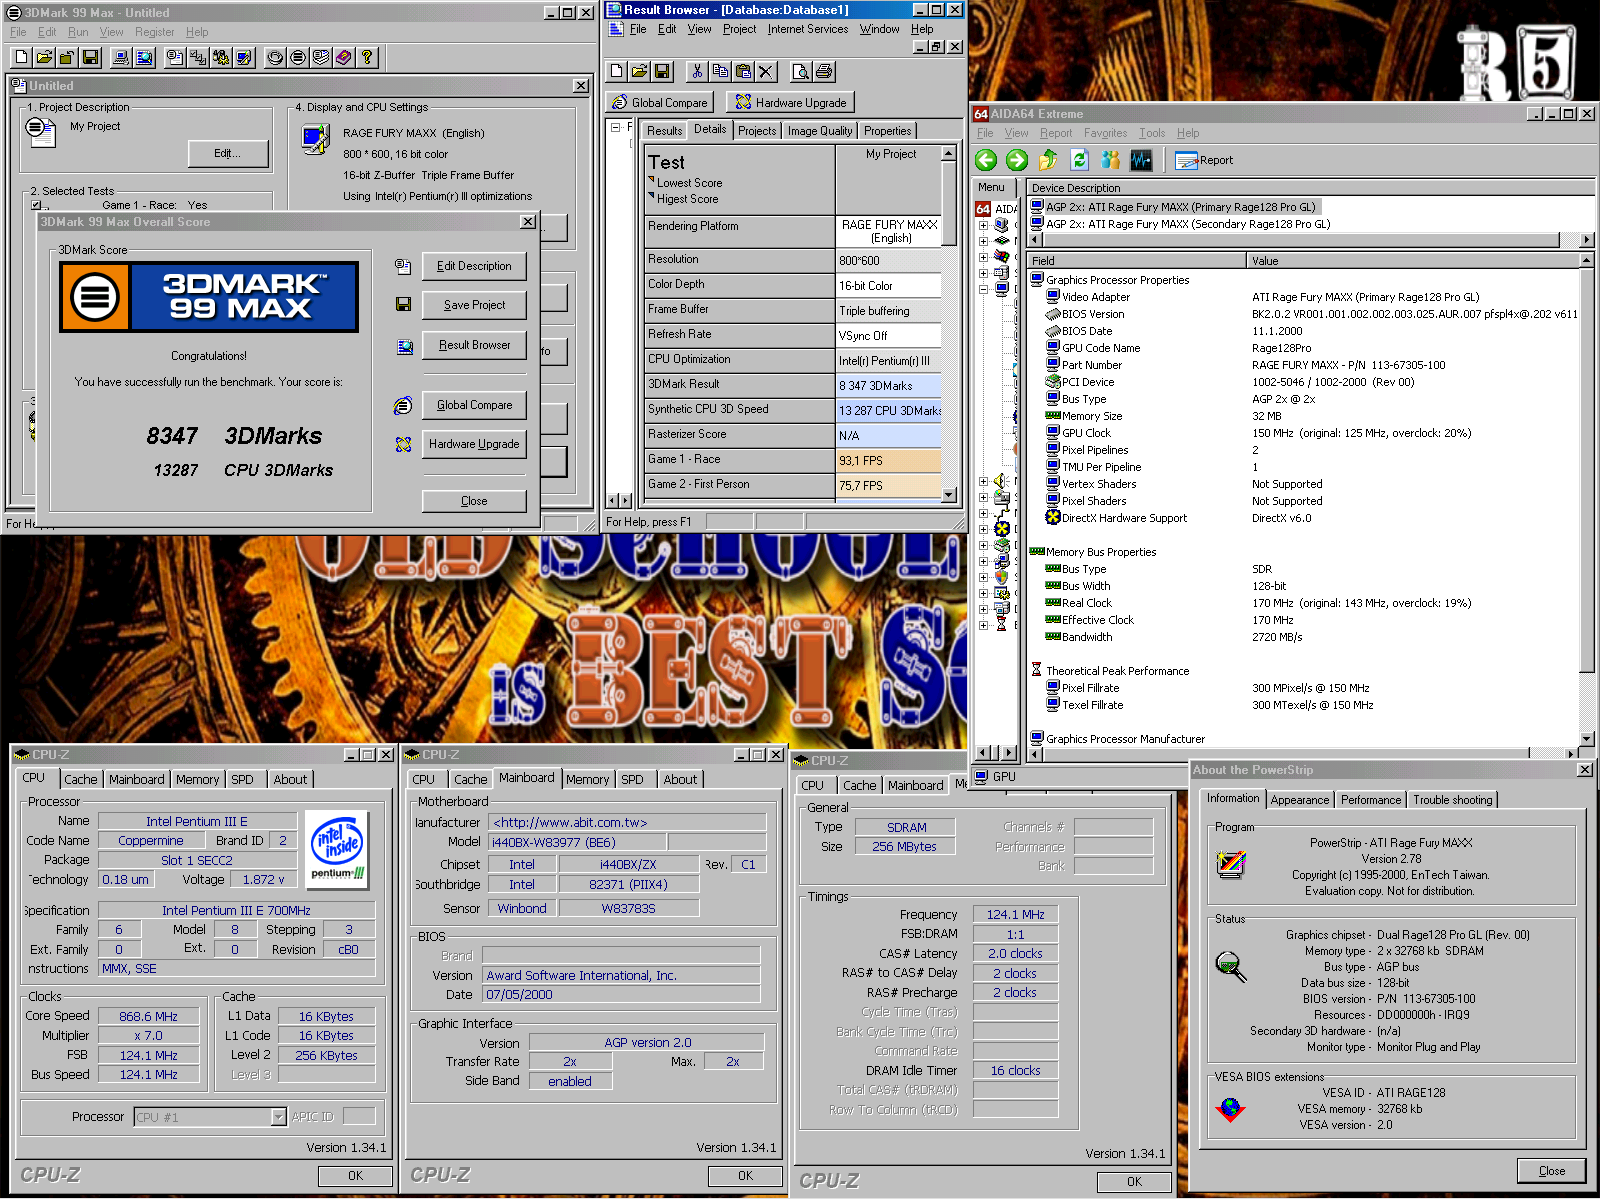This screenshot has width=1600, height=1200.
Task: Click Open folder icon in 3DMark toolbar
Action: point(44,57)
